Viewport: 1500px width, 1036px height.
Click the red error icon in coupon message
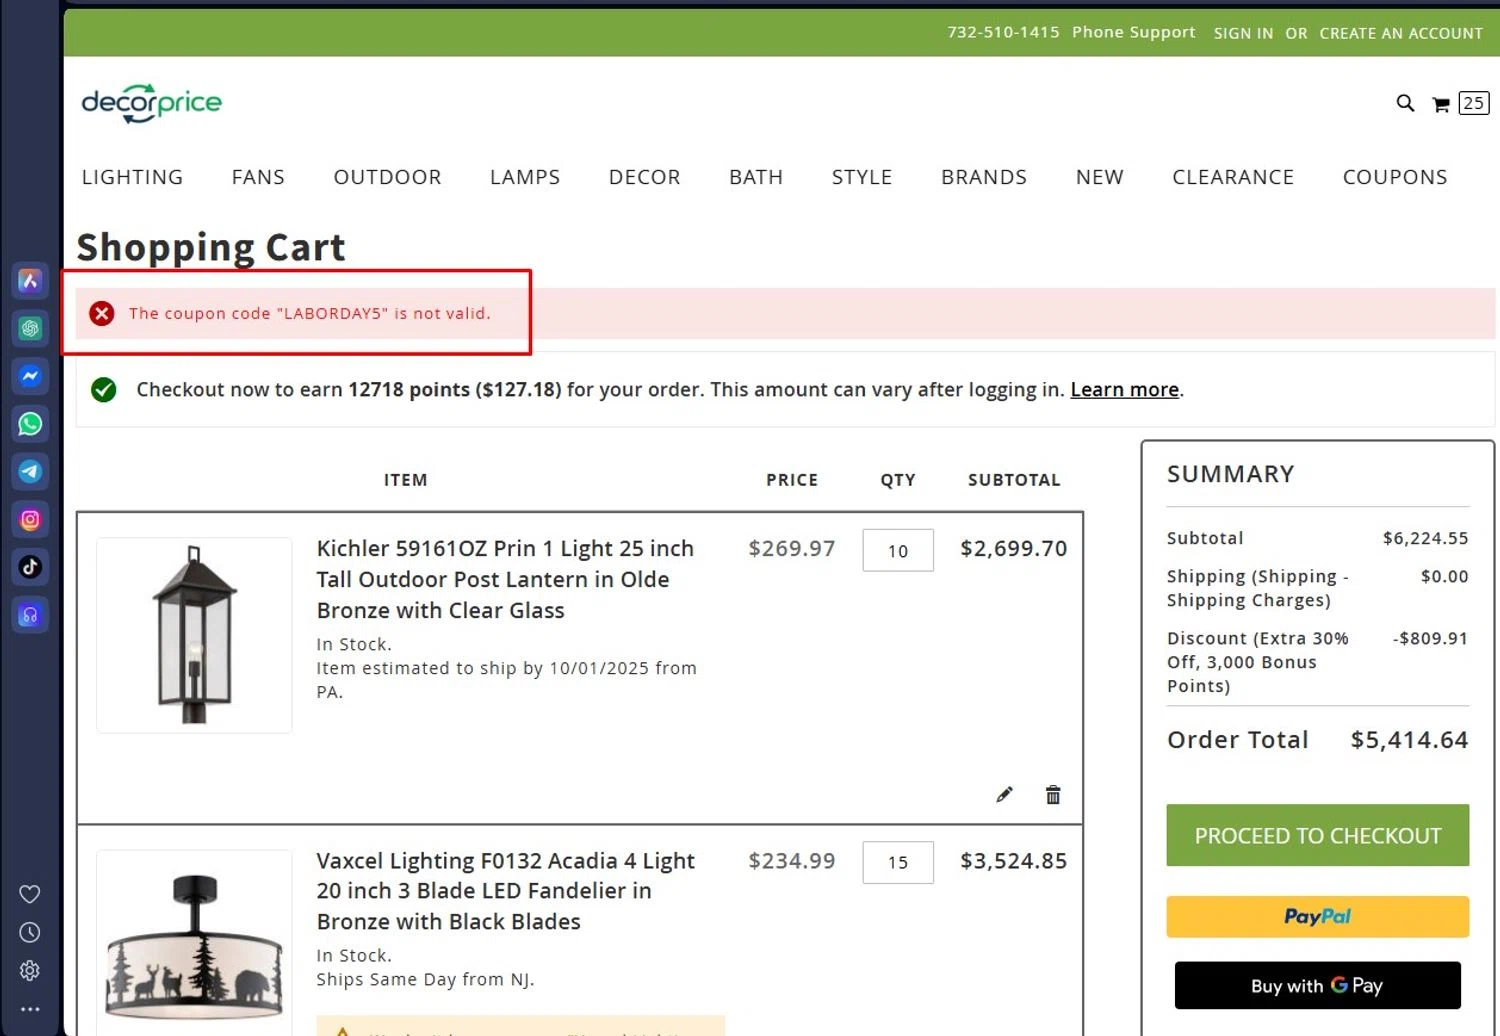click(x=102, y=313)
